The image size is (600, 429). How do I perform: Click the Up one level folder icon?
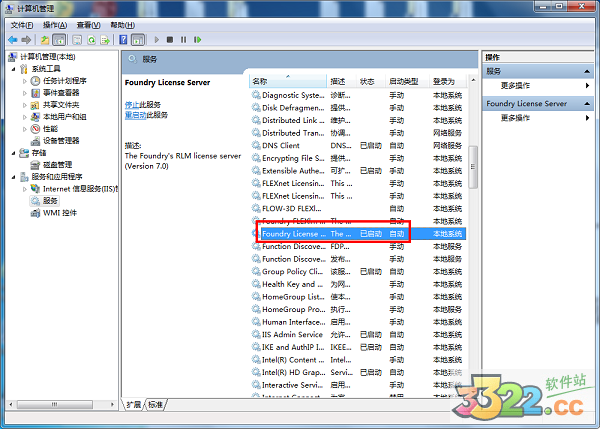coord(45,39)
